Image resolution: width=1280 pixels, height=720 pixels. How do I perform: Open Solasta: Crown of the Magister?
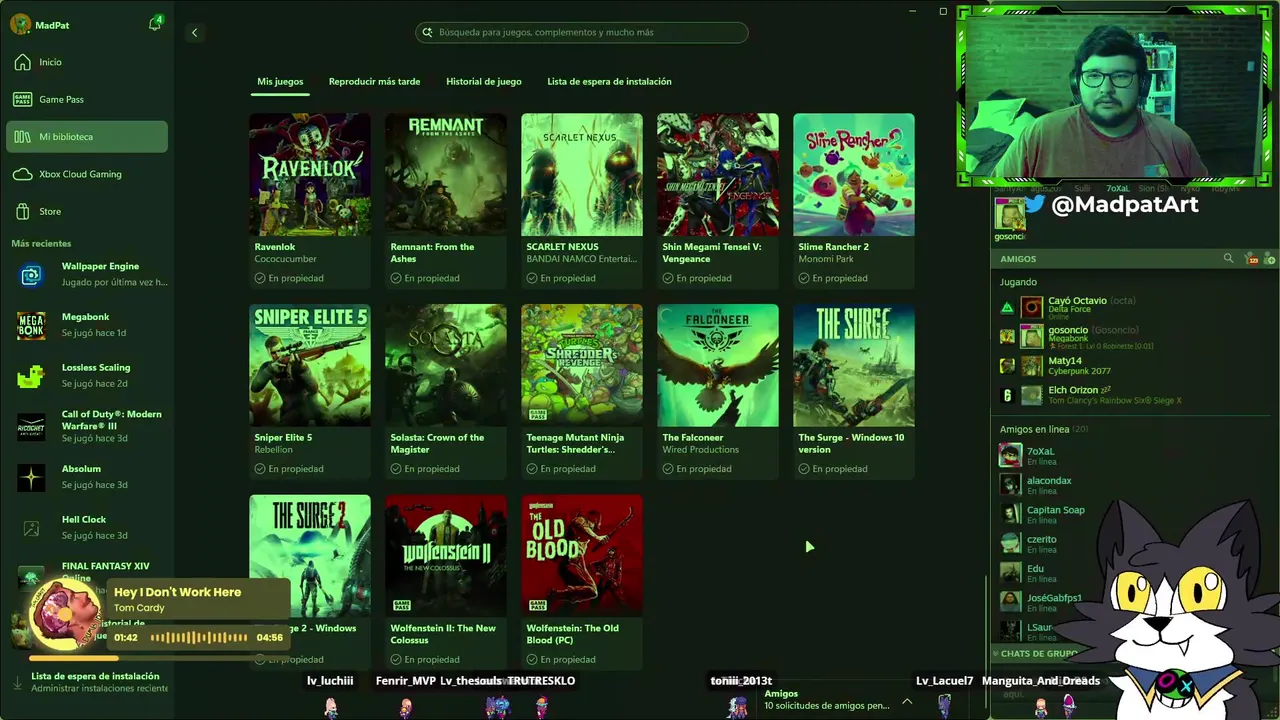pos(446,391)
